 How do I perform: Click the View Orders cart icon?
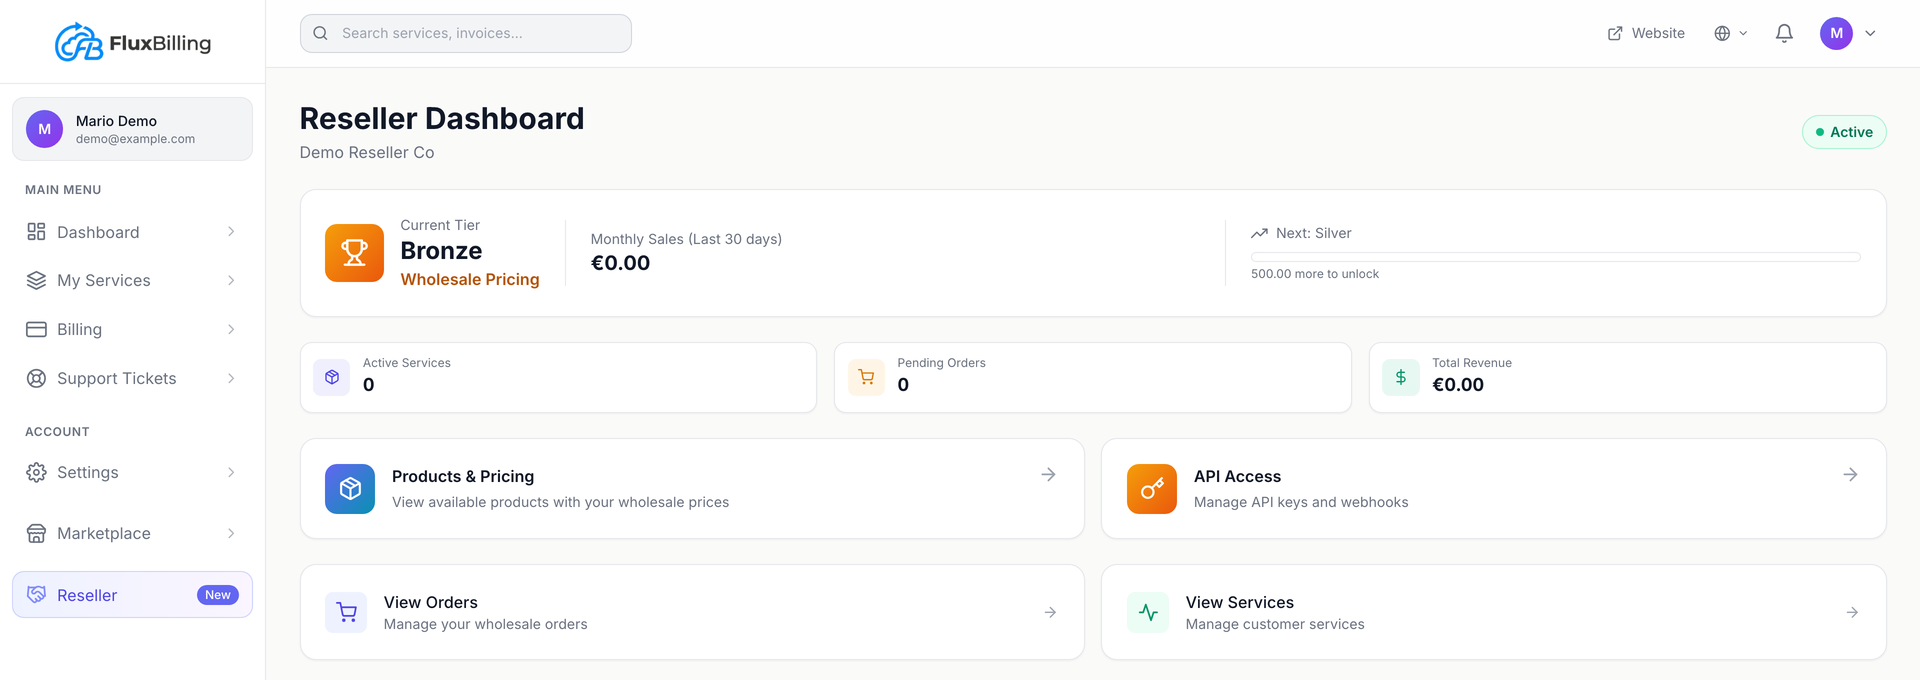tap(346, 612)
